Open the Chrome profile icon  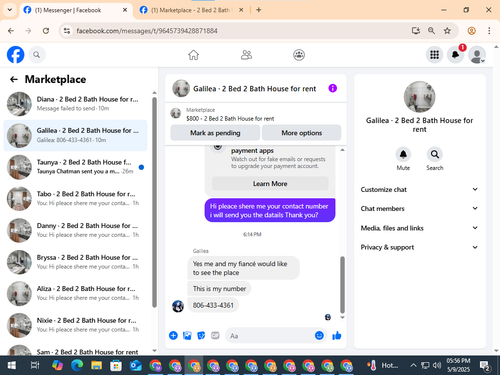(471, 31)
